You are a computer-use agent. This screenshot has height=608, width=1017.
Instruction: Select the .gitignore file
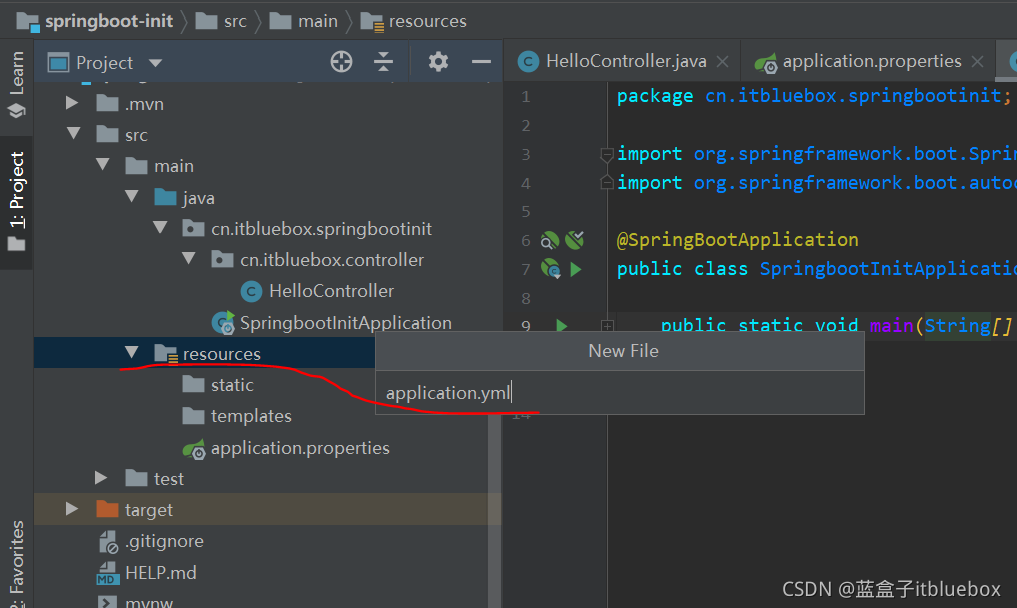click(x=150, y=542)
